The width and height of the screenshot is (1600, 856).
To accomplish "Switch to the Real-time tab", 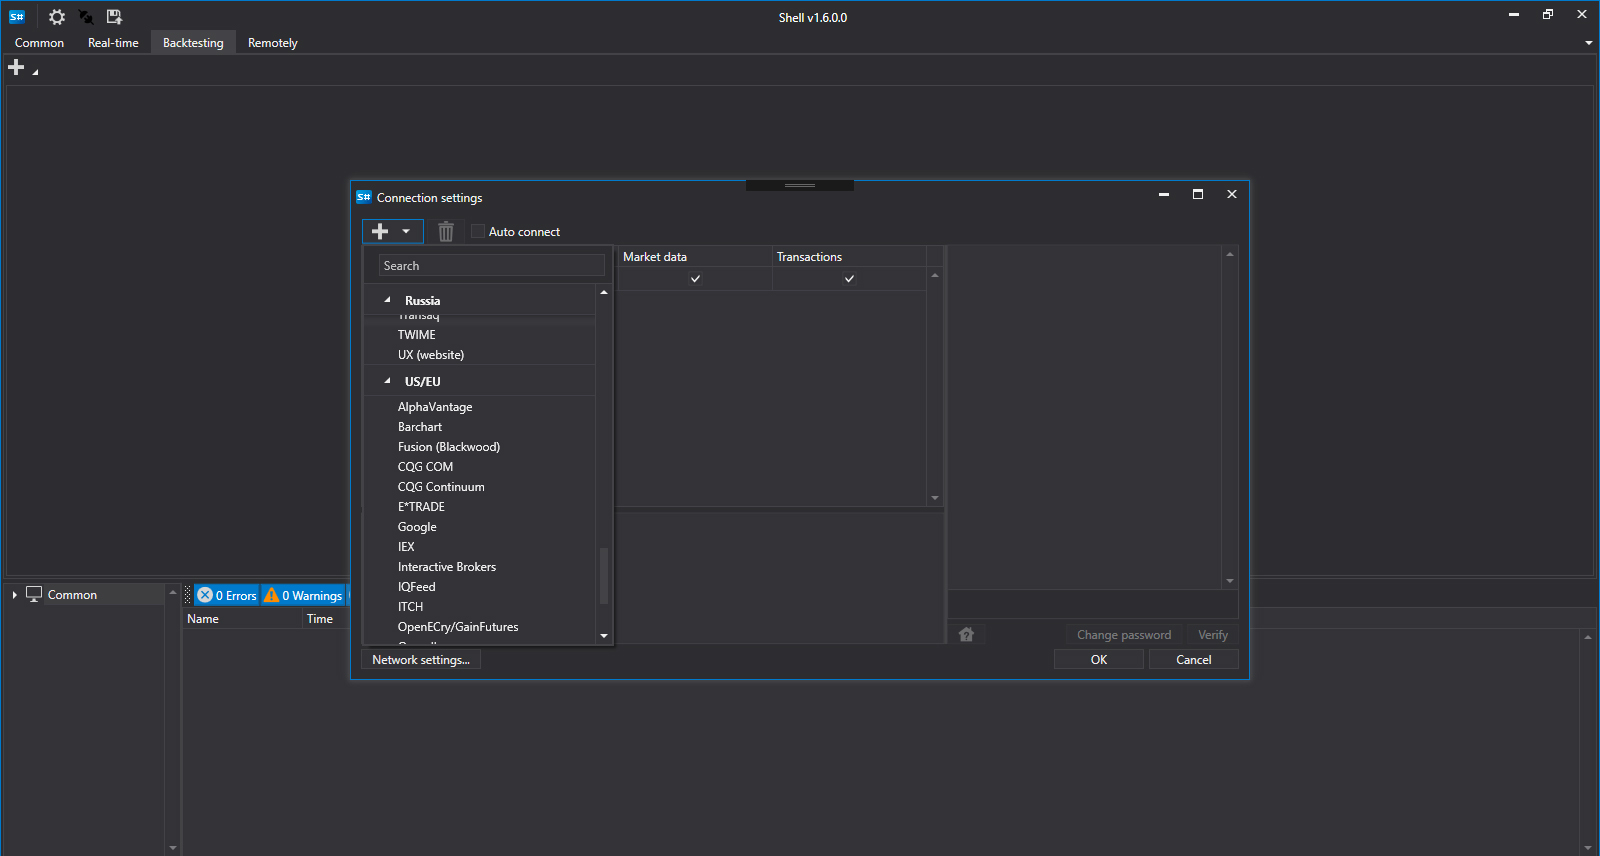I will 113,43.
